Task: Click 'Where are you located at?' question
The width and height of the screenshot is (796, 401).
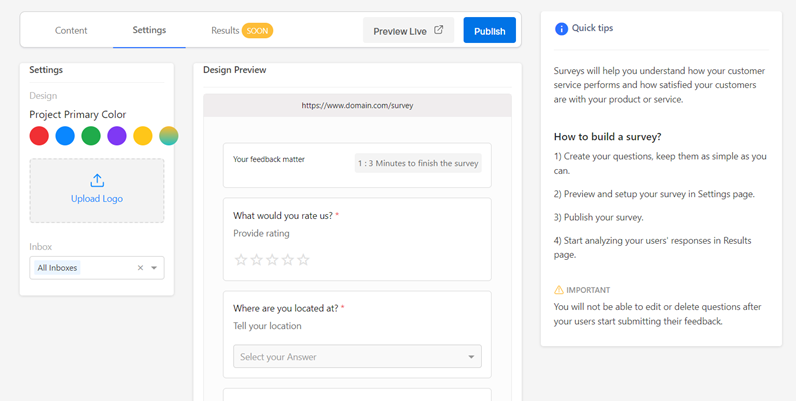Action: coord(285,308)
